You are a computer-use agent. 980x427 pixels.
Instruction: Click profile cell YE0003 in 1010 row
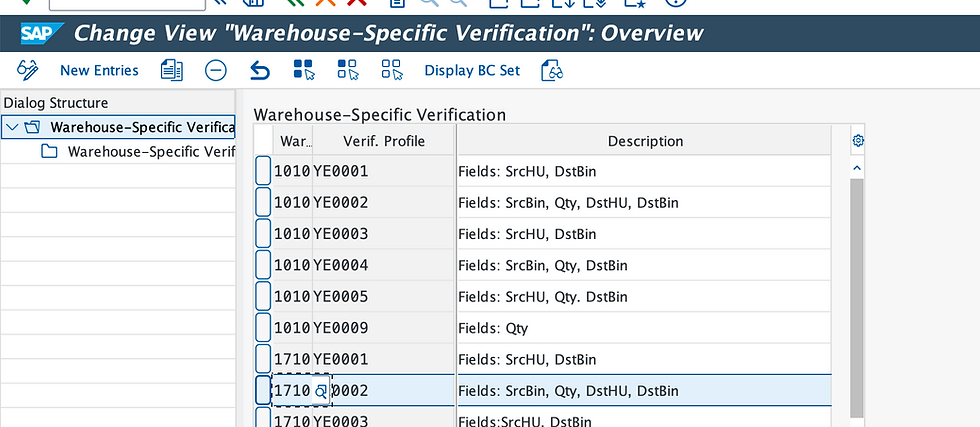point(383,234)
